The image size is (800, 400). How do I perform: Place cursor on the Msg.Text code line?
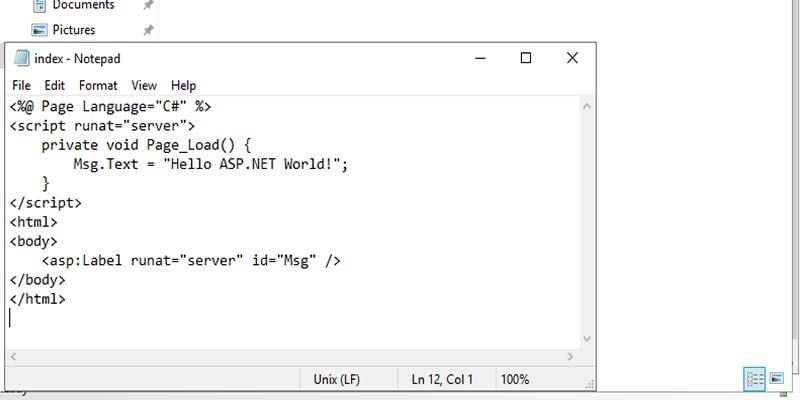point(210,164)
